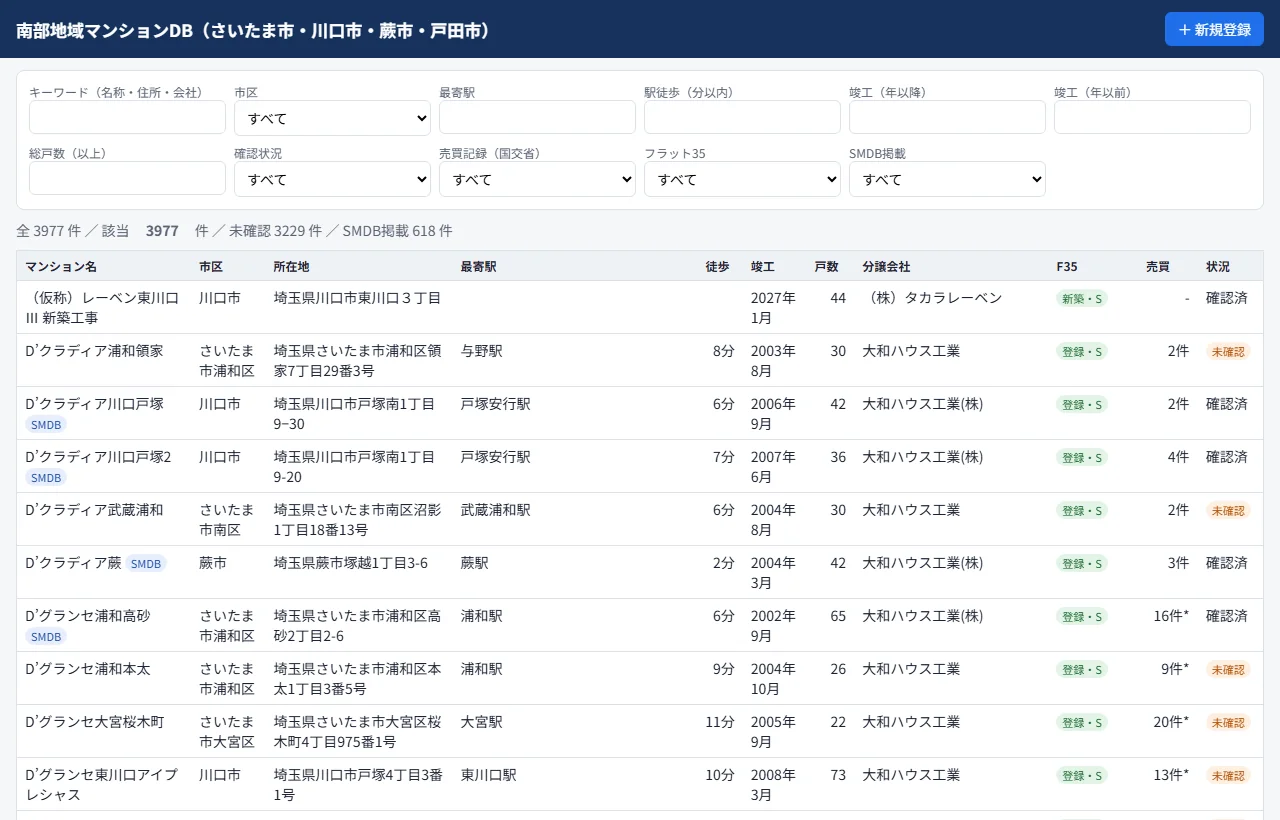Expand the 確認状況 dropdown
1280x820 pixels.
[332, 179]
